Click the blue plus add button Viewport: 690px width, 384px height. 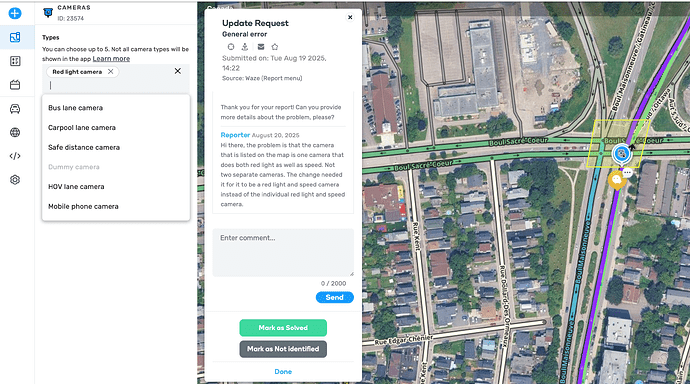click(x=15, y=13)
